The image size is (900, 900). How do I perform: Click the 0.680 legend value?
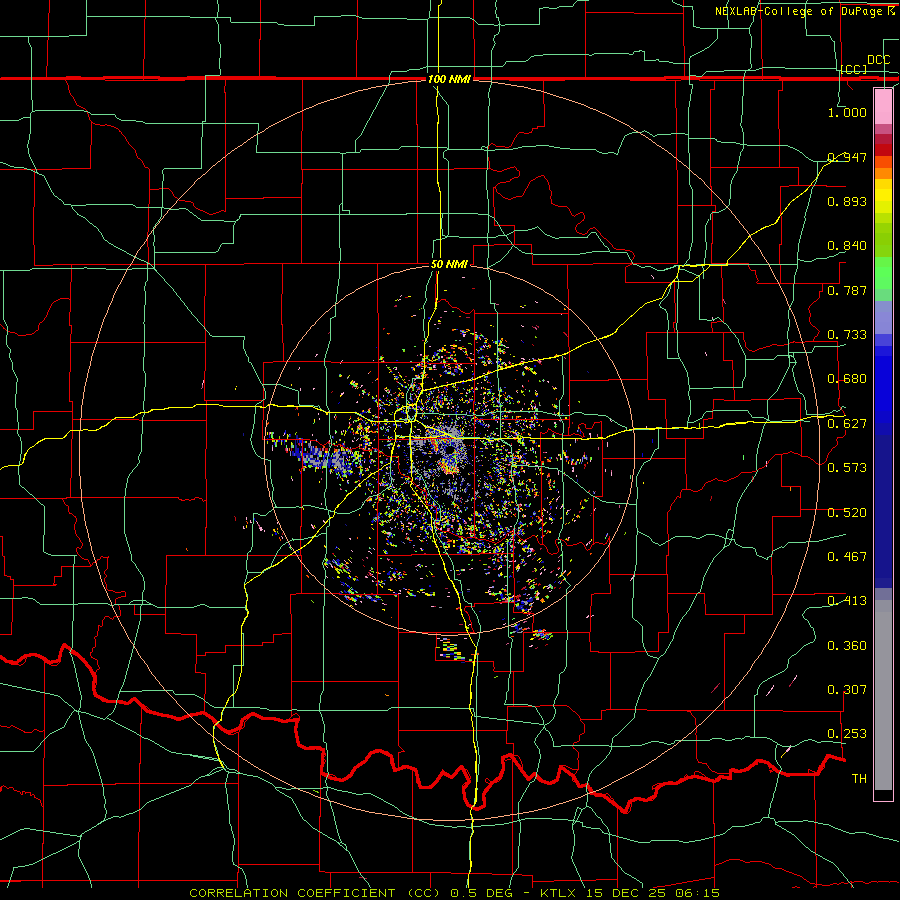click(847, 379)
